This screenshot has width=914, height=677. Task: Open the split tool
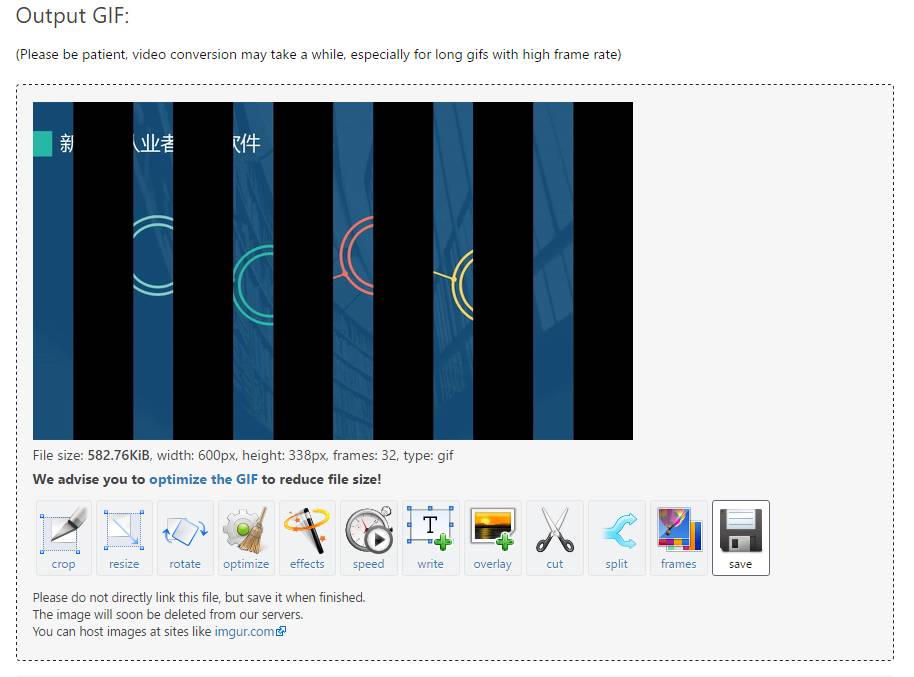tap(617, 537)
